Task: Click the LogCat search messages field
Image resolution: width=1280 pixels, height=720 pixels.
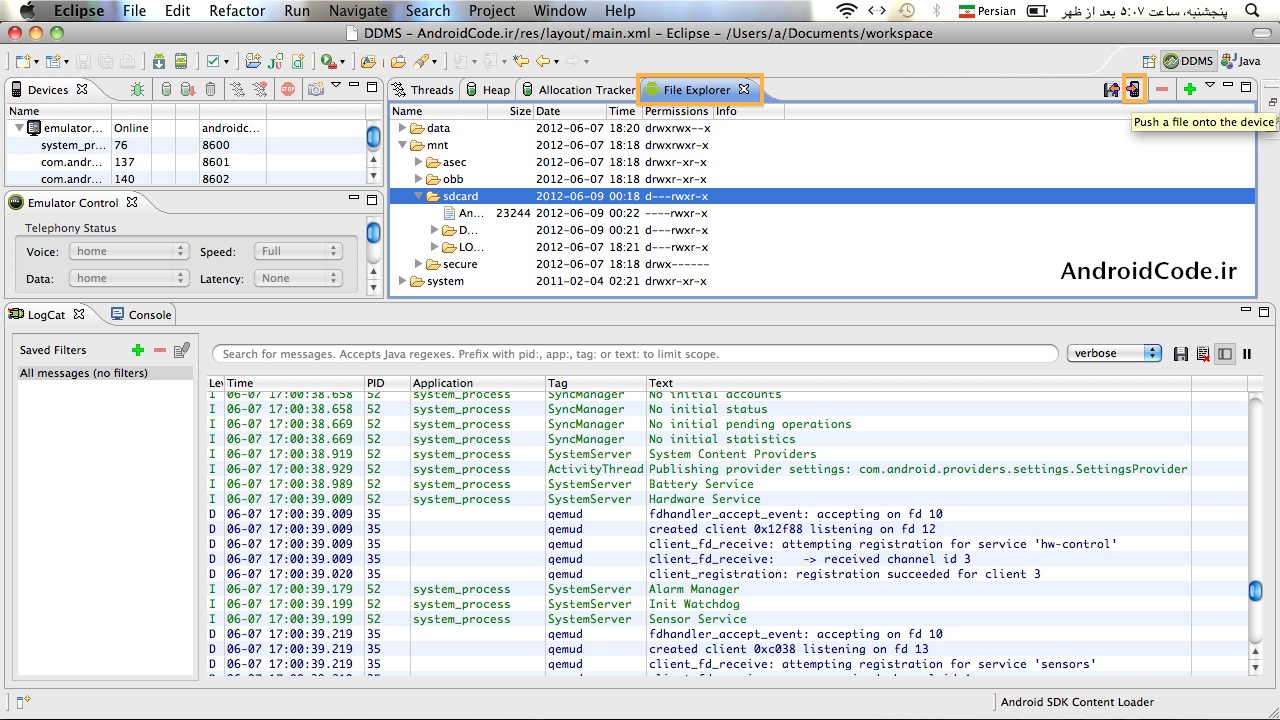Action: pyautogui.click(x=634, y=353)
